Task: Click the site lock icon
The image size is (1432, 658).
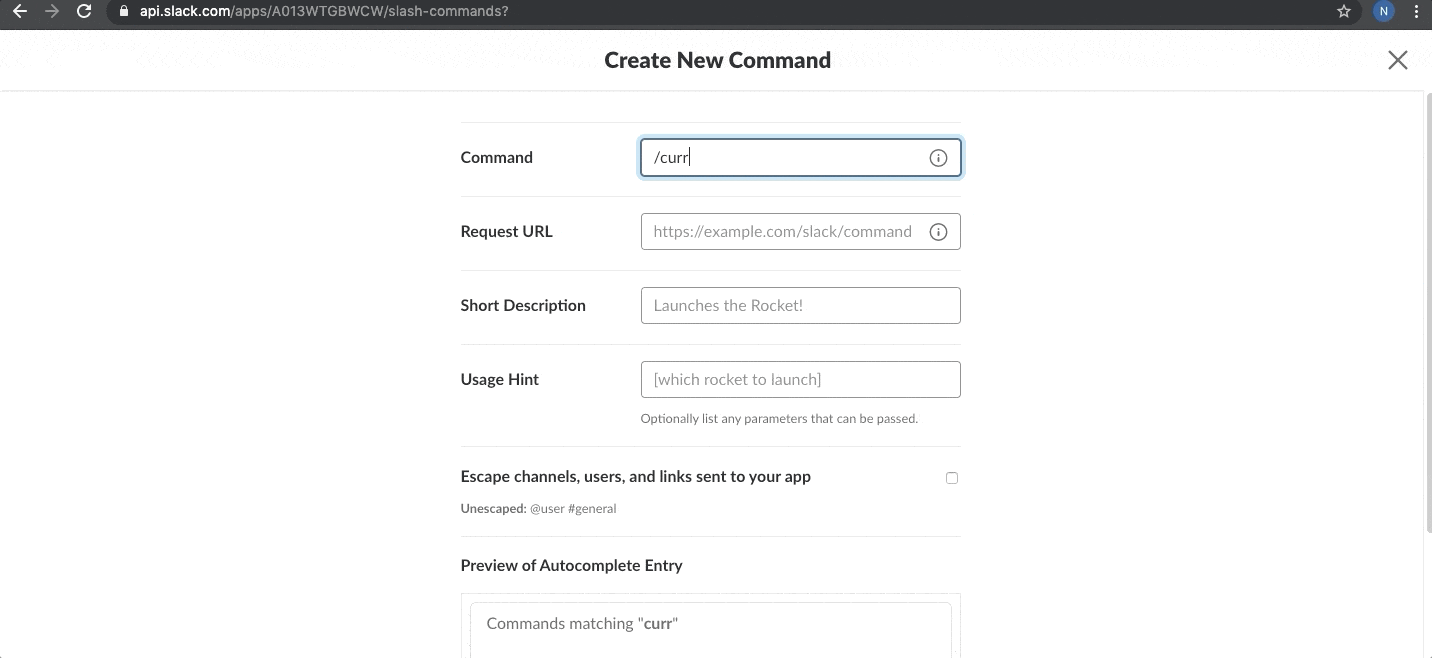Action: (124, 12)
